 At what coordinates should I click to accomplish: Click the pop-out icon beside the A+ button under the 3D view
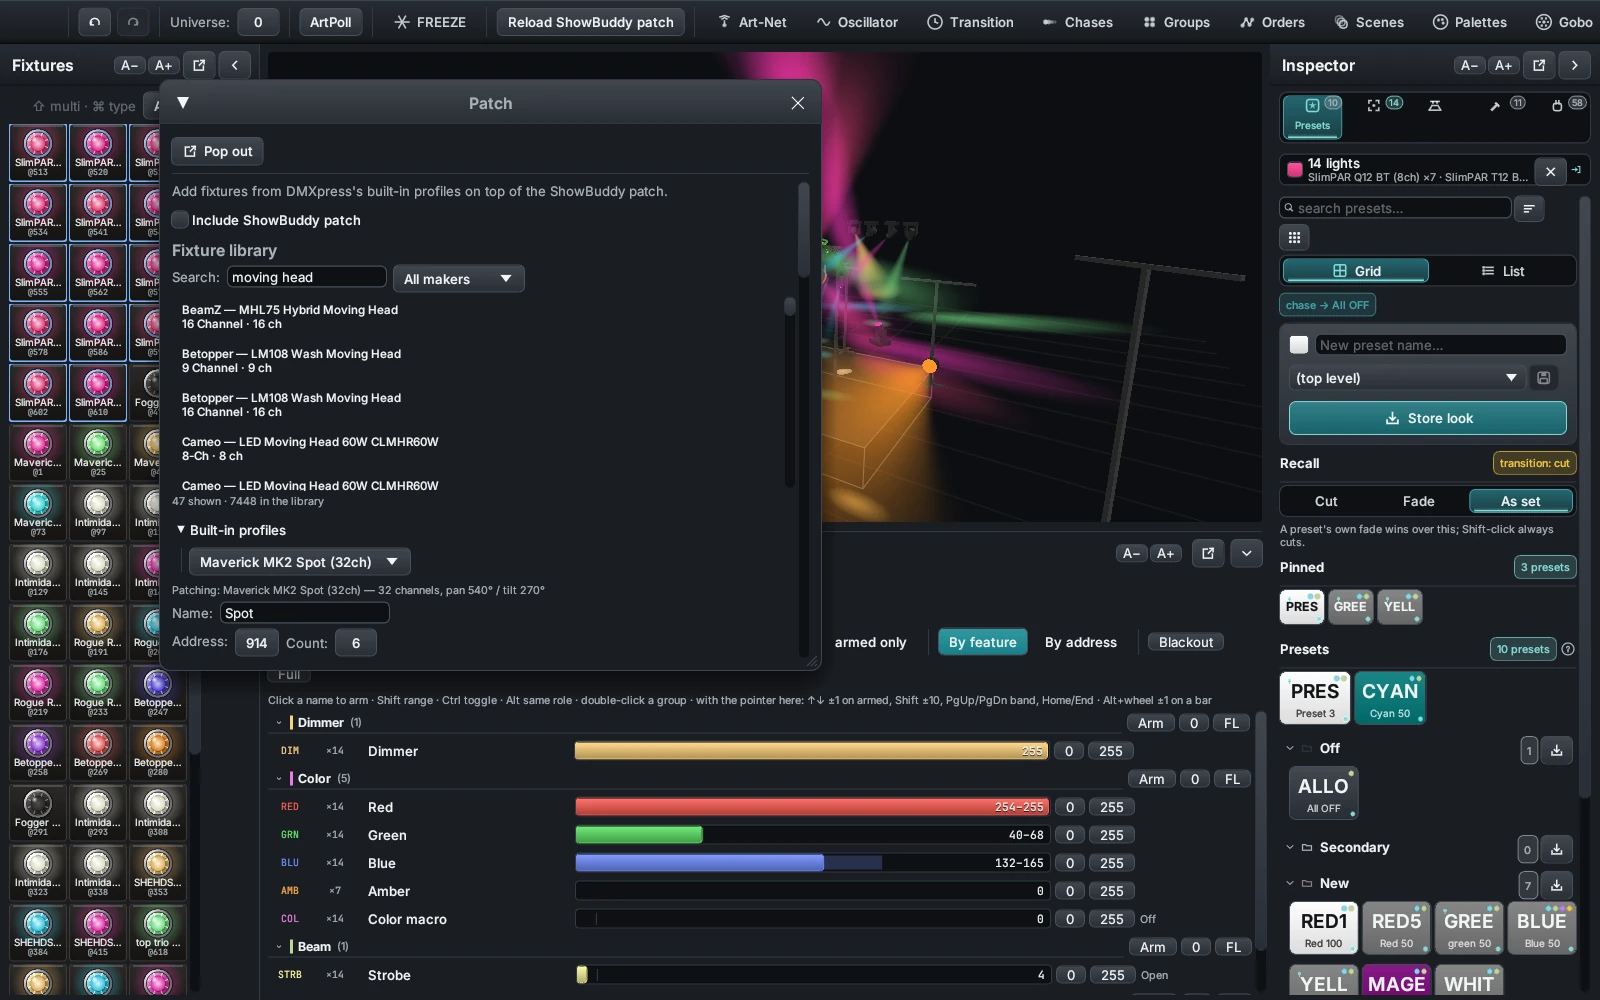point(1208,553)
